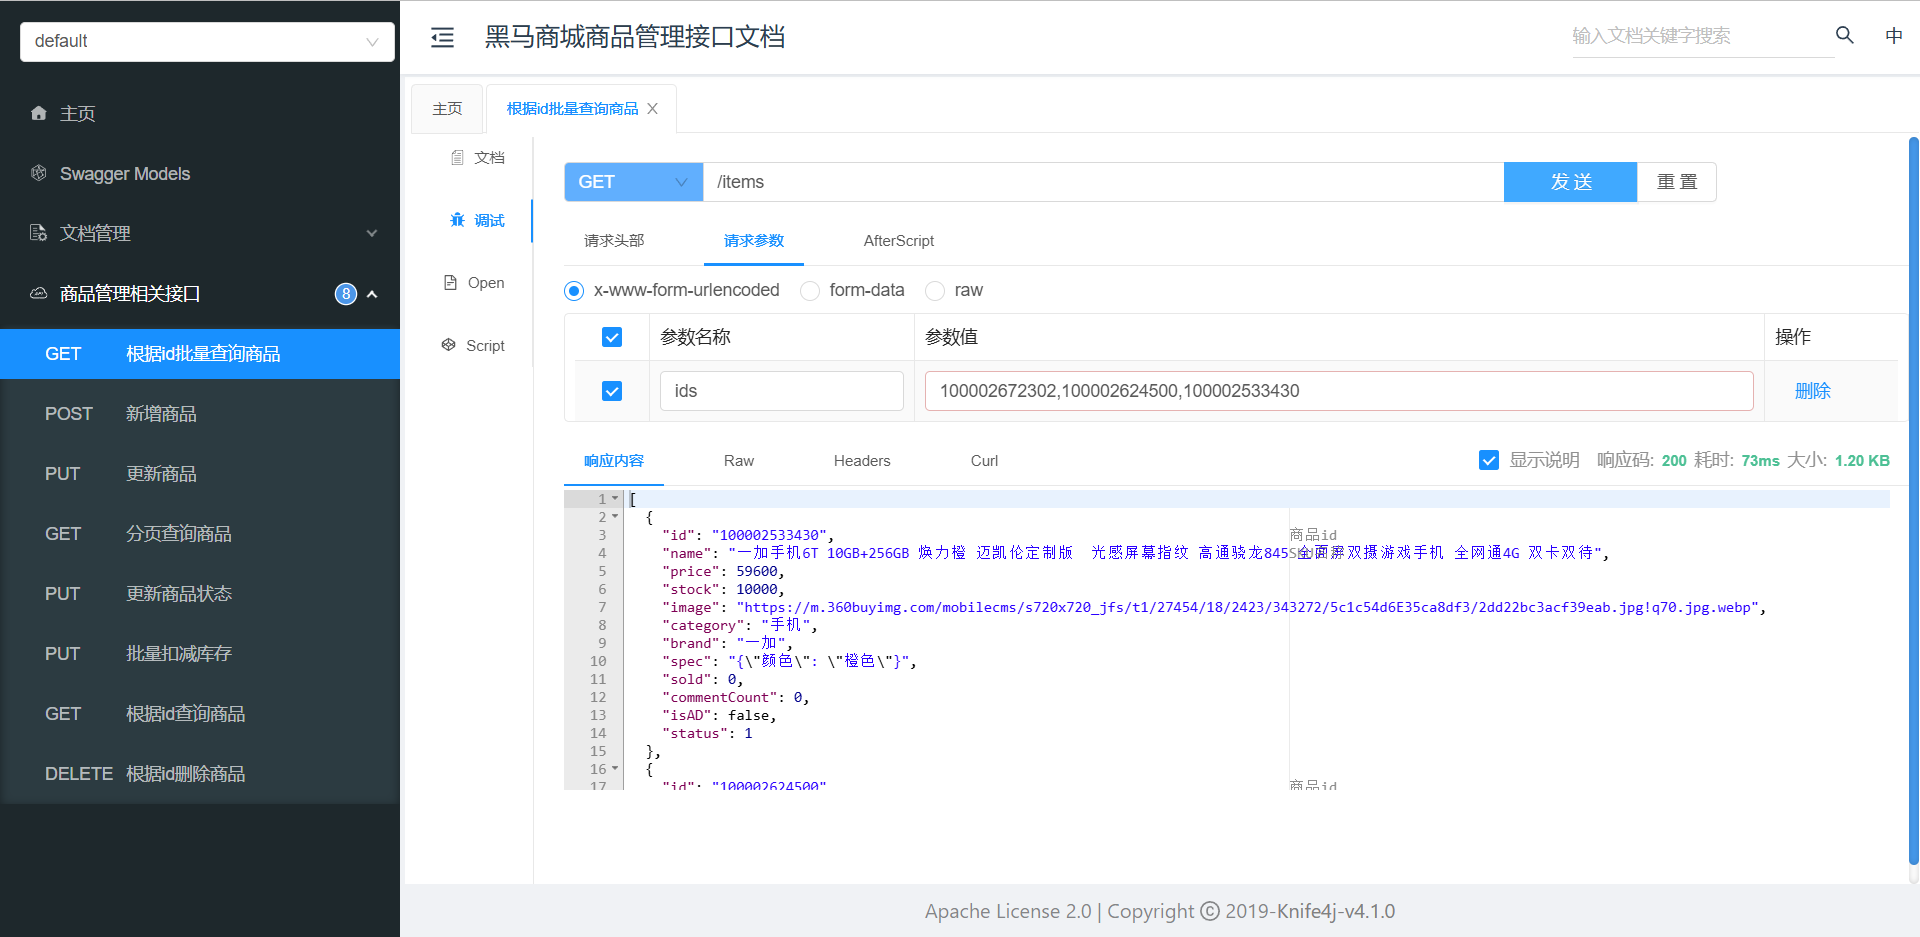Click the ids parameter value field
Viewport: 1920px width, 937px height.
click(1339, 391)
